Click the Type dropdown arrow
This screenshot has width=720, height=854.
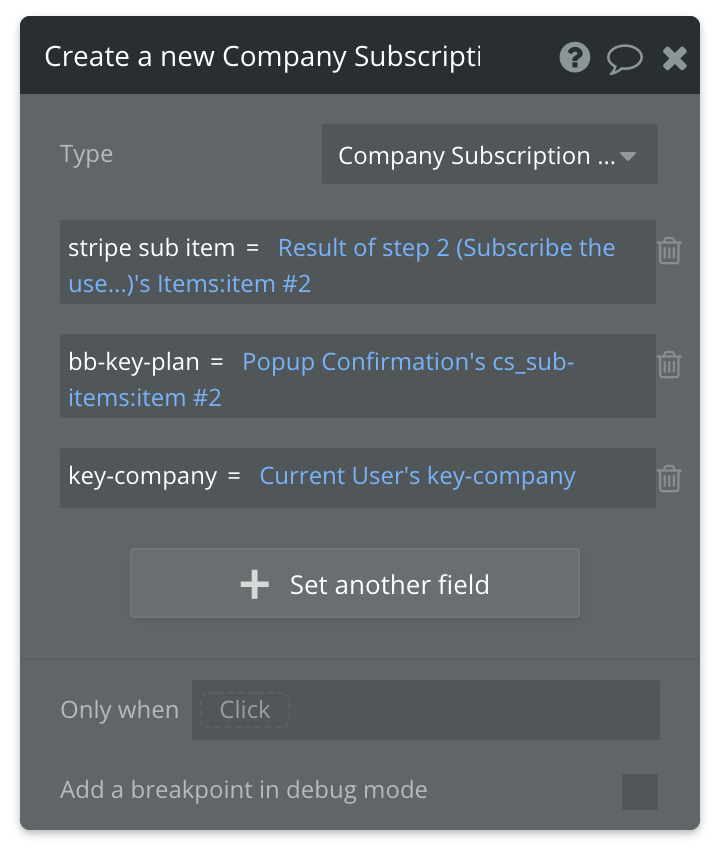[x=629, y=156]
